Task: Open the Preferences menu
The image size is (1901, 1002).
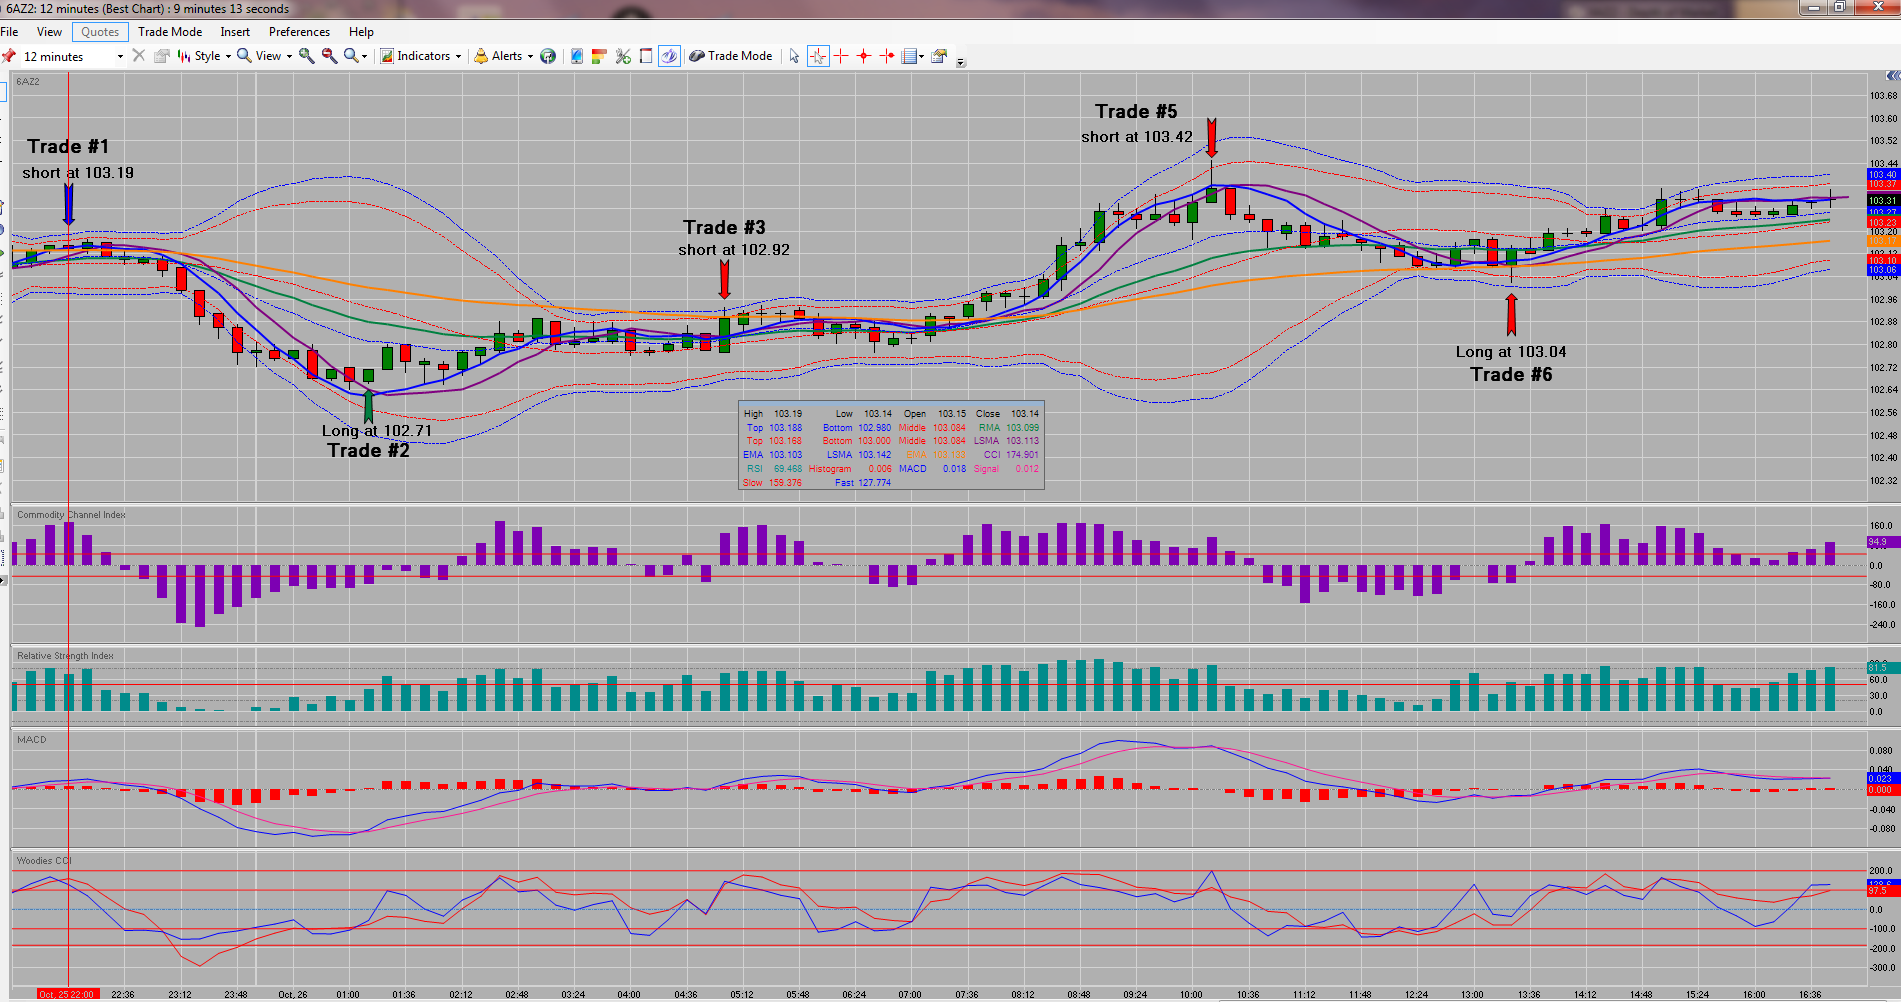Action: (299, 32)
